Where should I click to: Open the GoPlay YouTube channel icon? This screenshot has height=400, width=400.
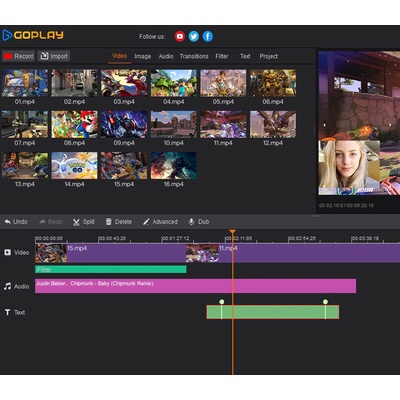click(180, 36)
